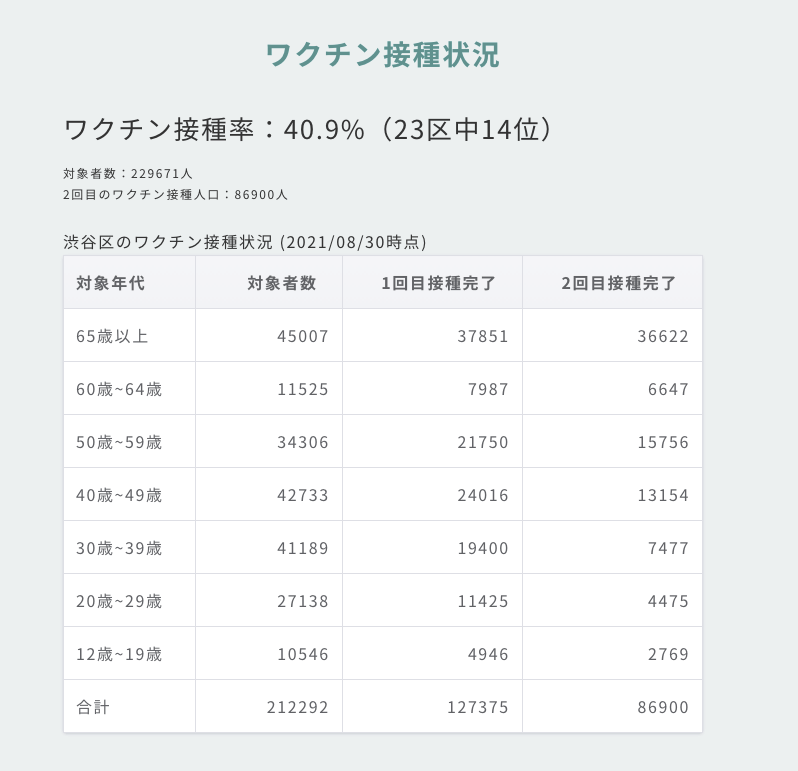798x771 pixels.
Task: Click the 2回目のワクチン接種人口 86900人 line
Action: click(x=175, y=194)
